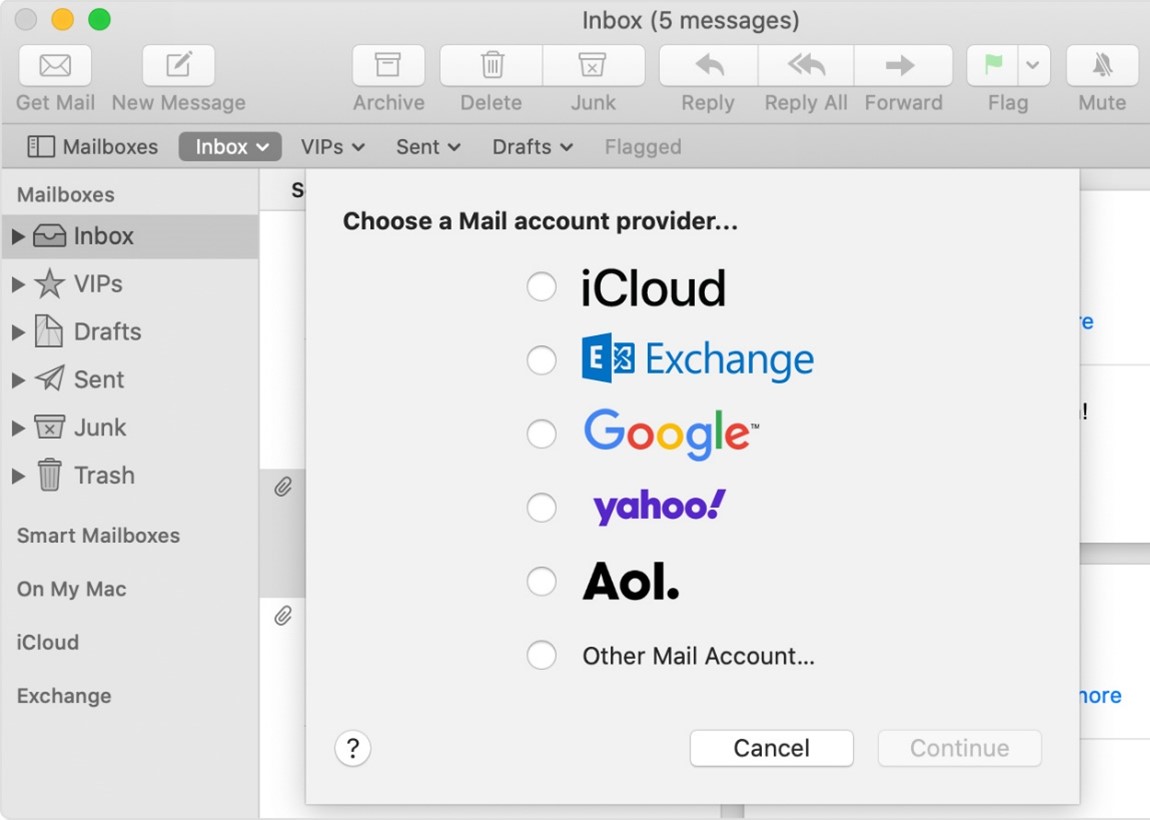
Task: Open the VIPs favorites dropdown
Action: tap(332, 147)
